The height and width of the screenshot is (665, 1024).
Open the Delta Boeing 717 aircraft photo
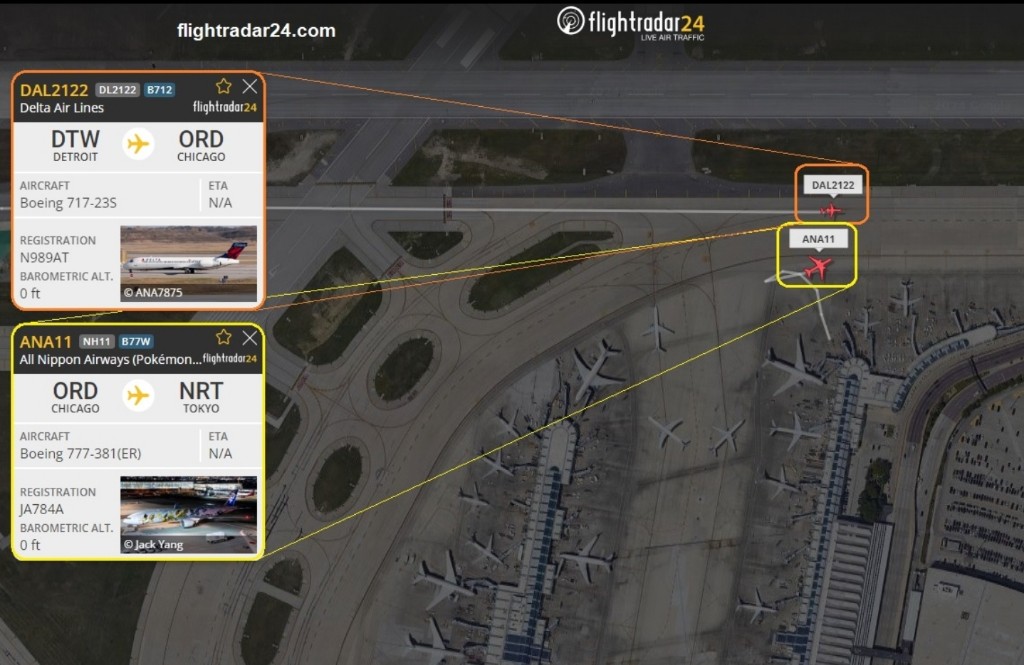tap(188, 263)
